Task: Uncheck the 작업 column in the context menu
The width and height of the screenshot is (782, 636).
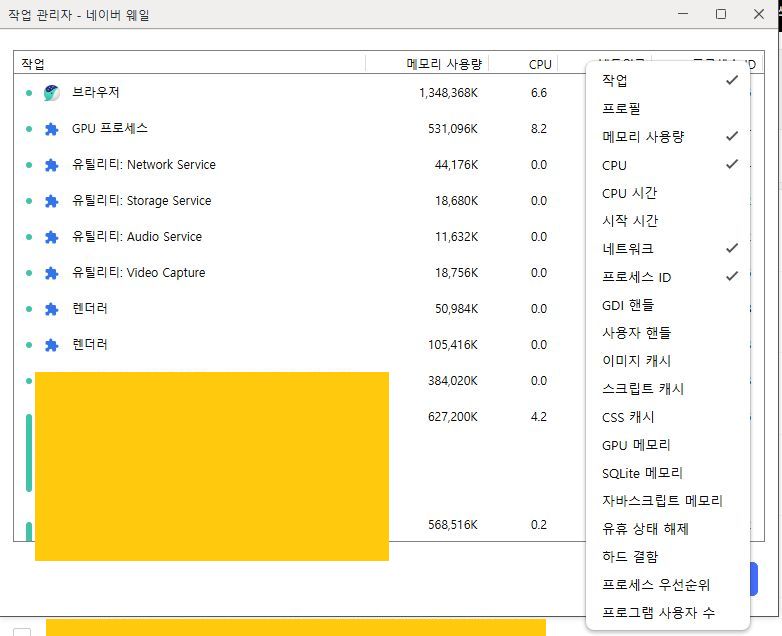Action: coord(668,80)
